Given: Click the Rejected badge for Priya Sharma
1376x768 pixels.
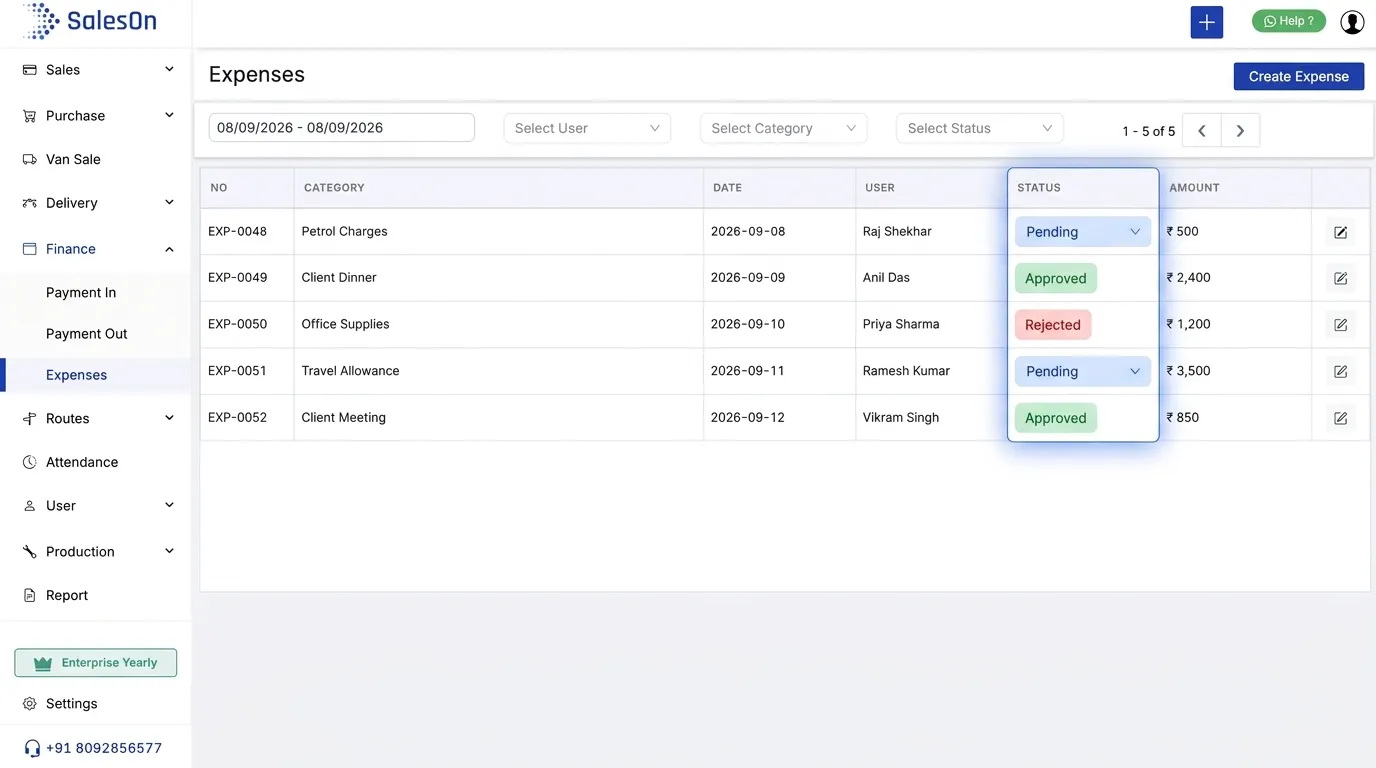Looking at the screenshot, I should point(1053,325).
